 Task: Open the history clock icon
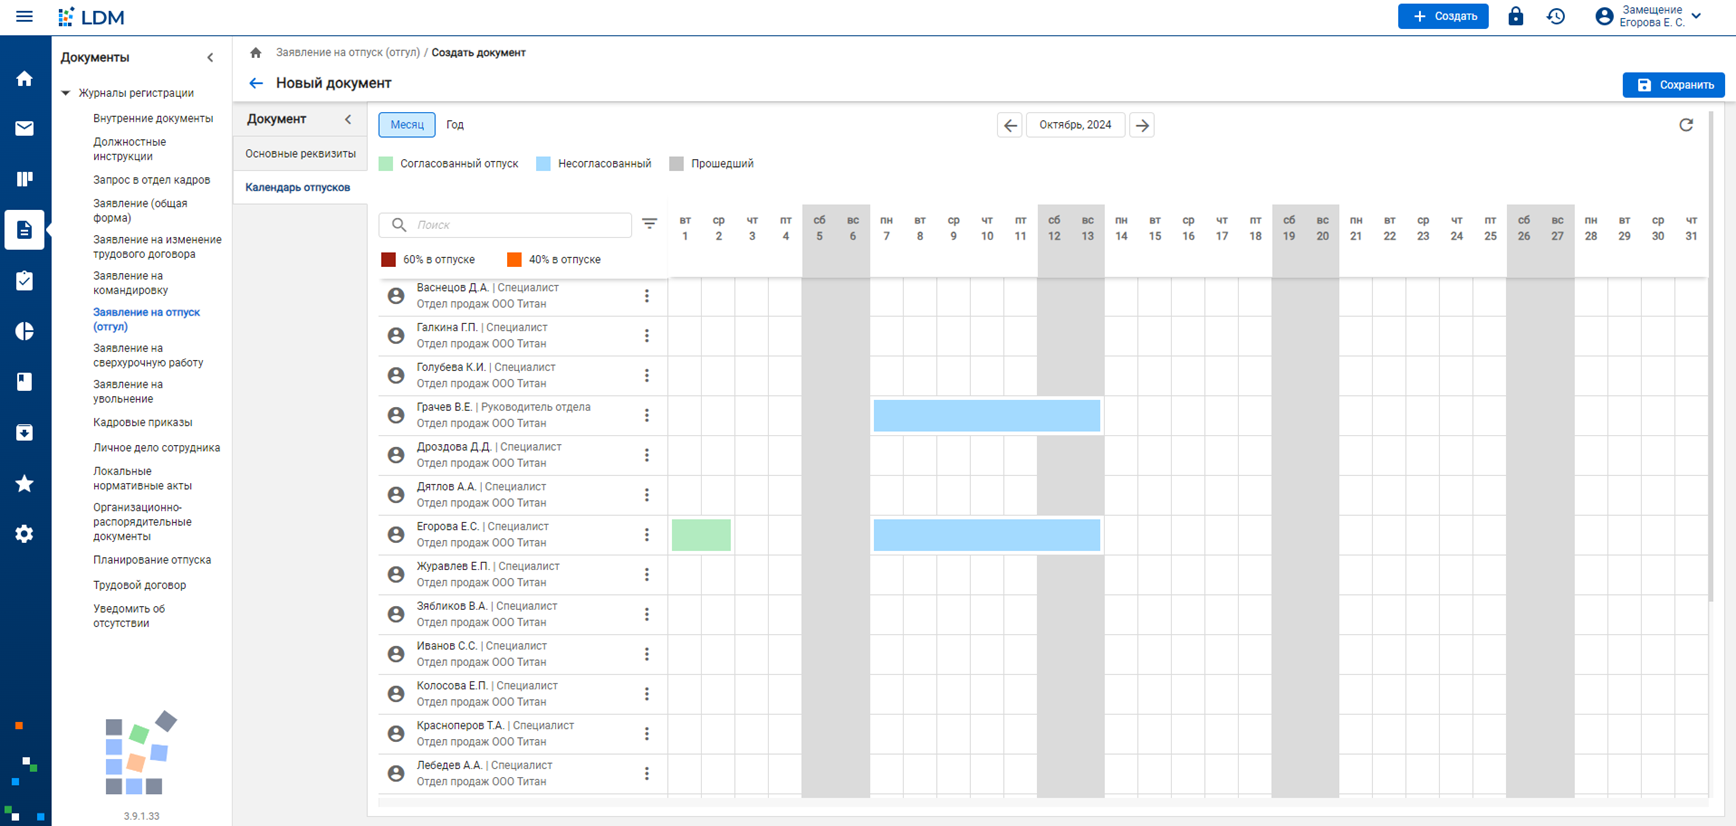[x=1556, y=16]
